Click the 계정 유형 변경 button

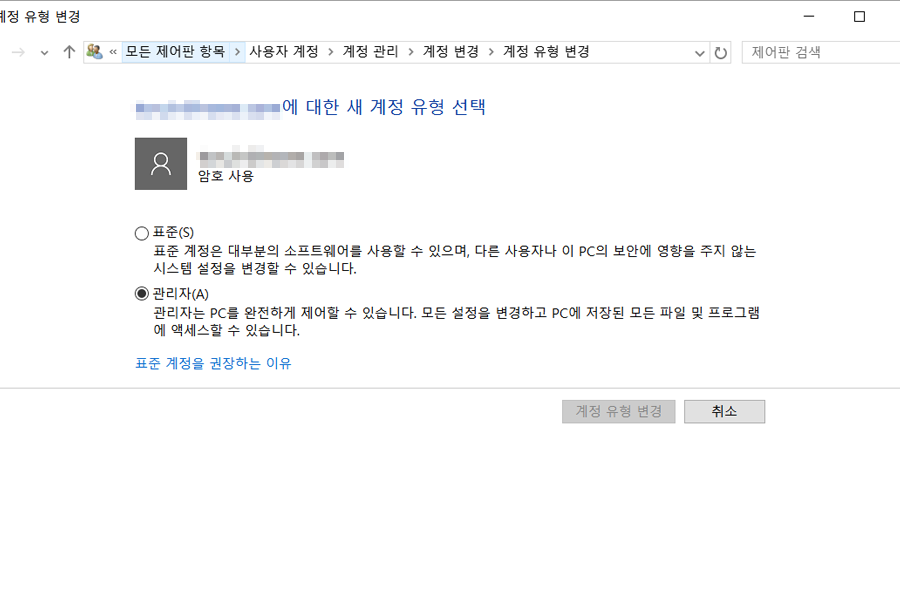(619, 411)
